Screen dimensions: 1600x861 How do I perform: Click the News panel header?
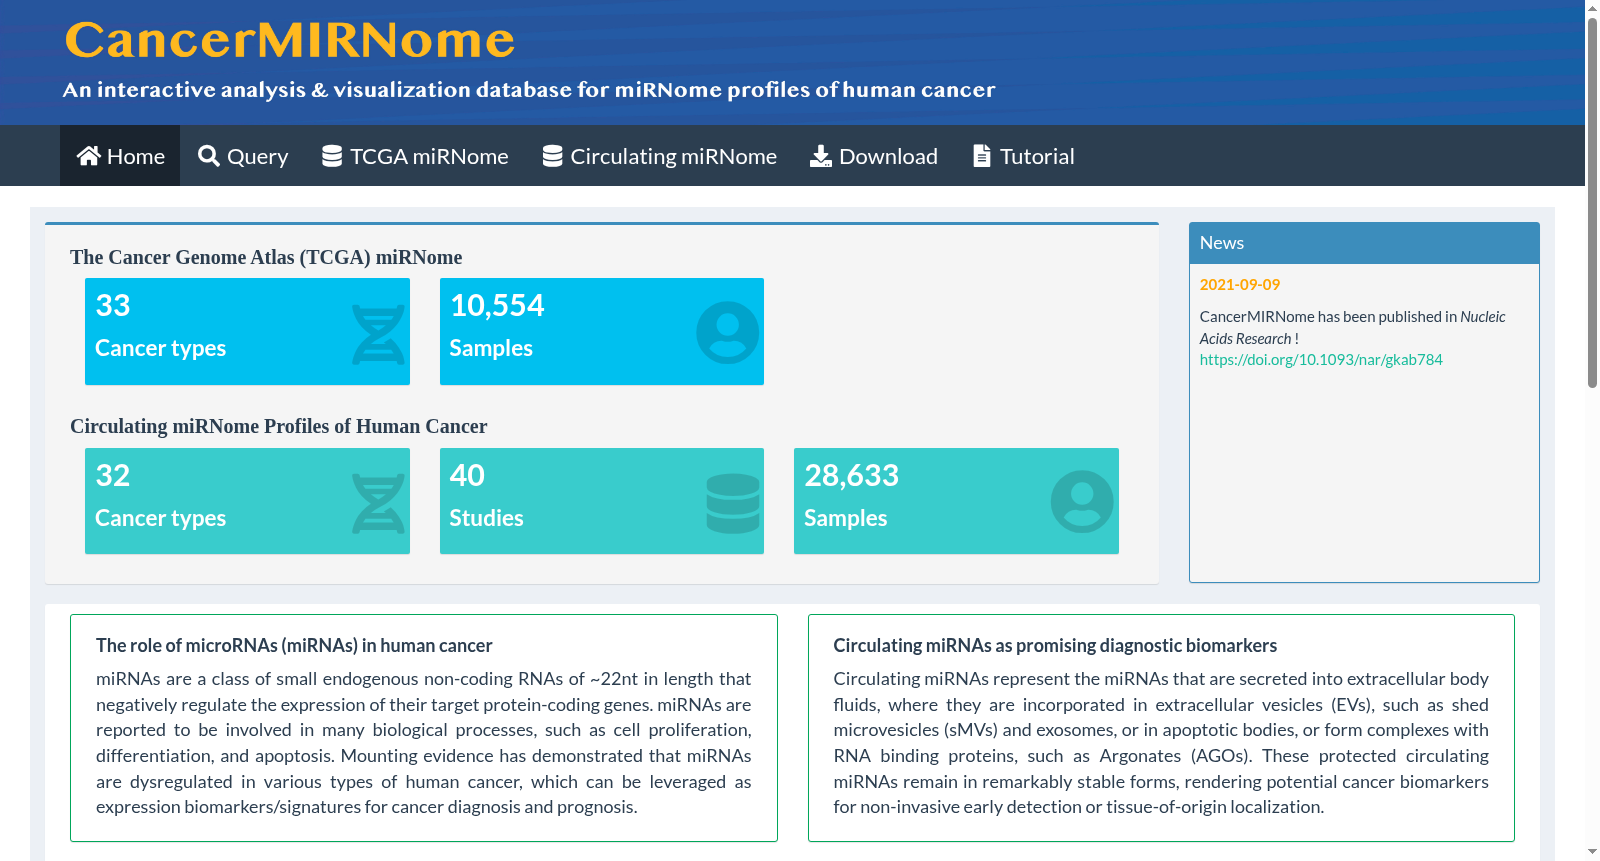point(1364,243)
